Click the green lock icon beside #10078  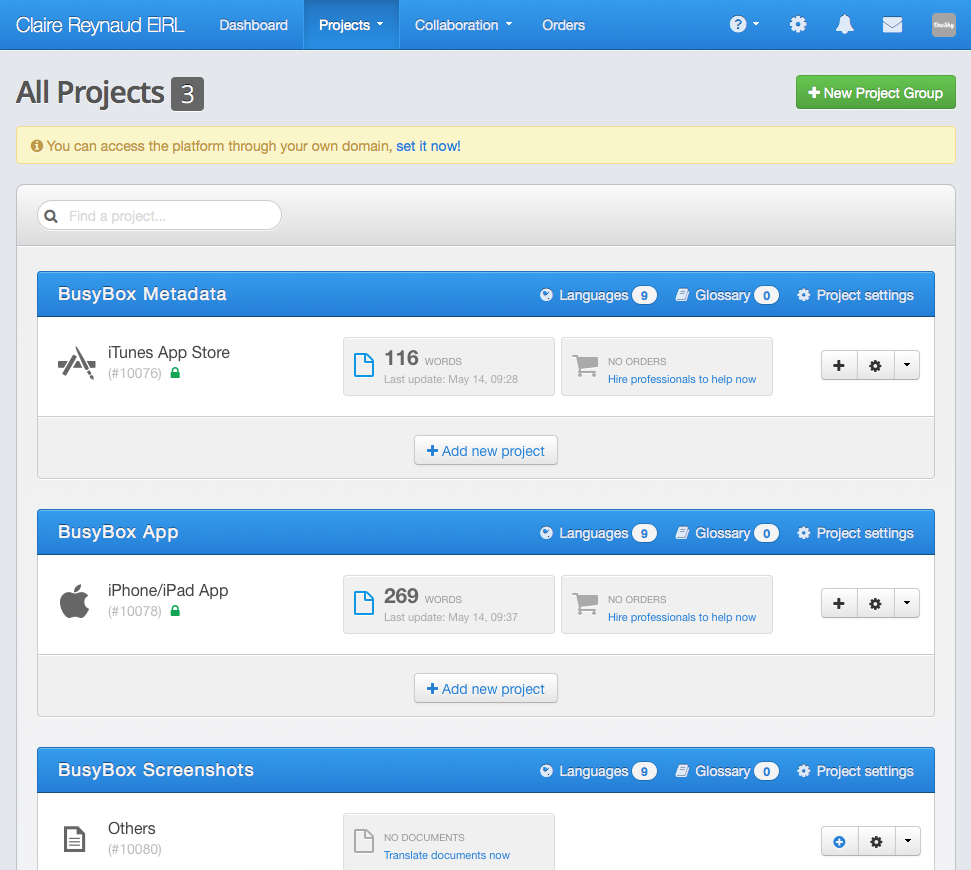pyautogui.click(x=175, y=611)
